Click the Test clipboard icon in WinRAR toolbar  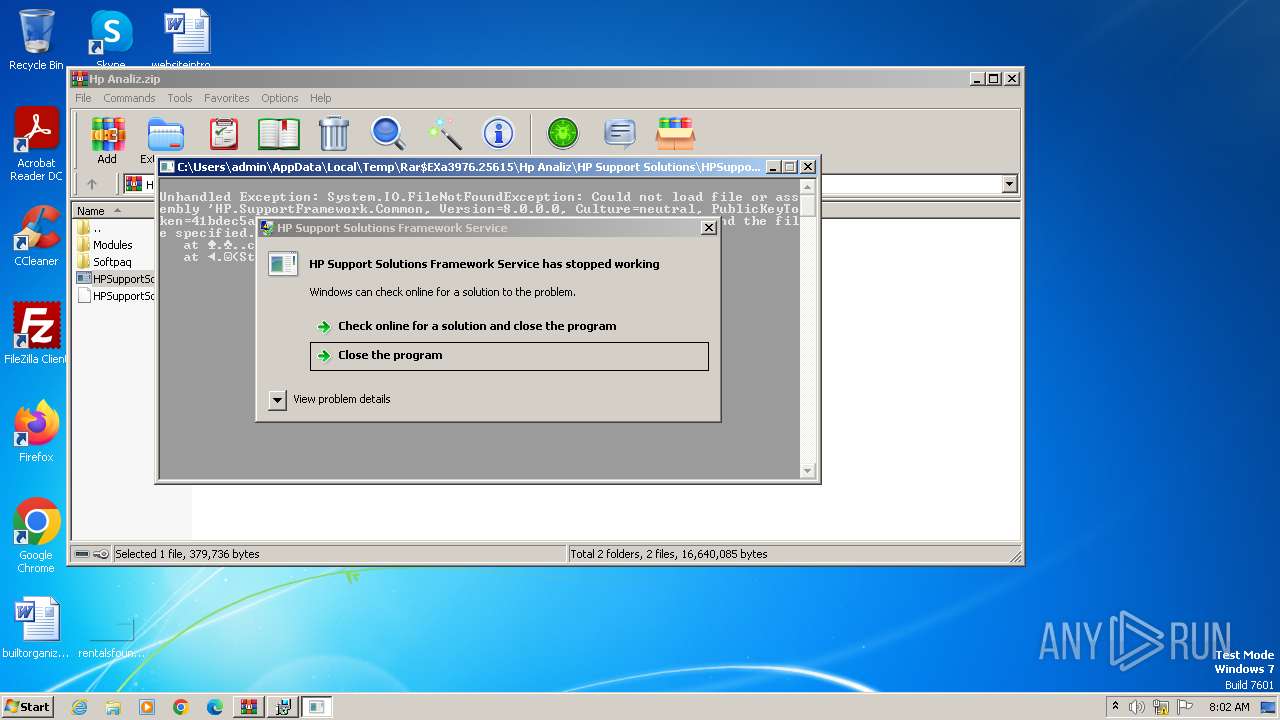point(224,133)
